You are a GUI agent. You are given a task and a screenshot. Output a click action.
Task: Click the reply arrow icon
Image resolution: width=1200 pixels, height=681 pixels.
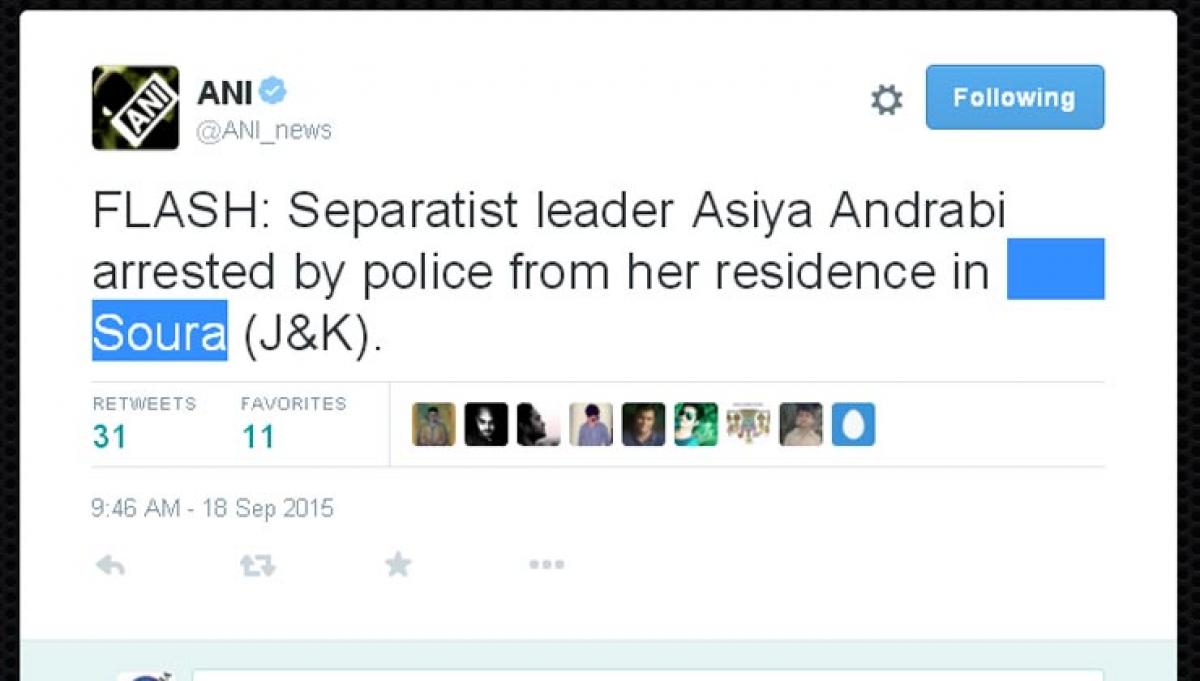click(110, 565)
